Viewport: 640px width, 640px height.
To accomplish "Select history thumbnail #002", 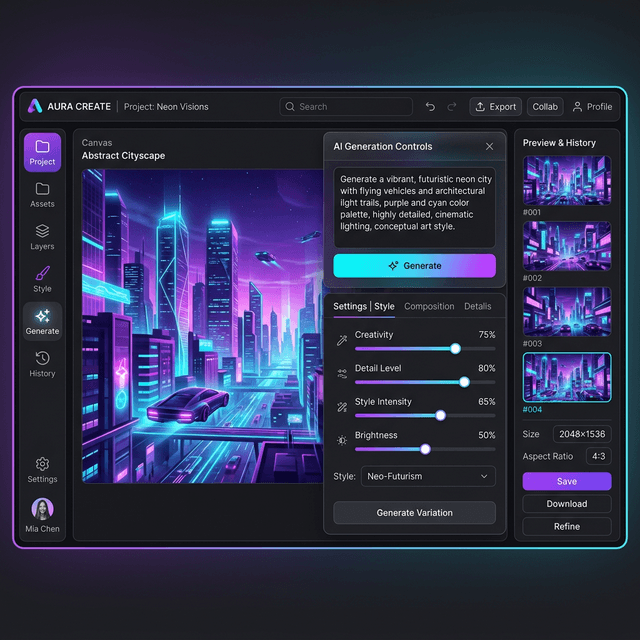I will [x=567, y=246].
